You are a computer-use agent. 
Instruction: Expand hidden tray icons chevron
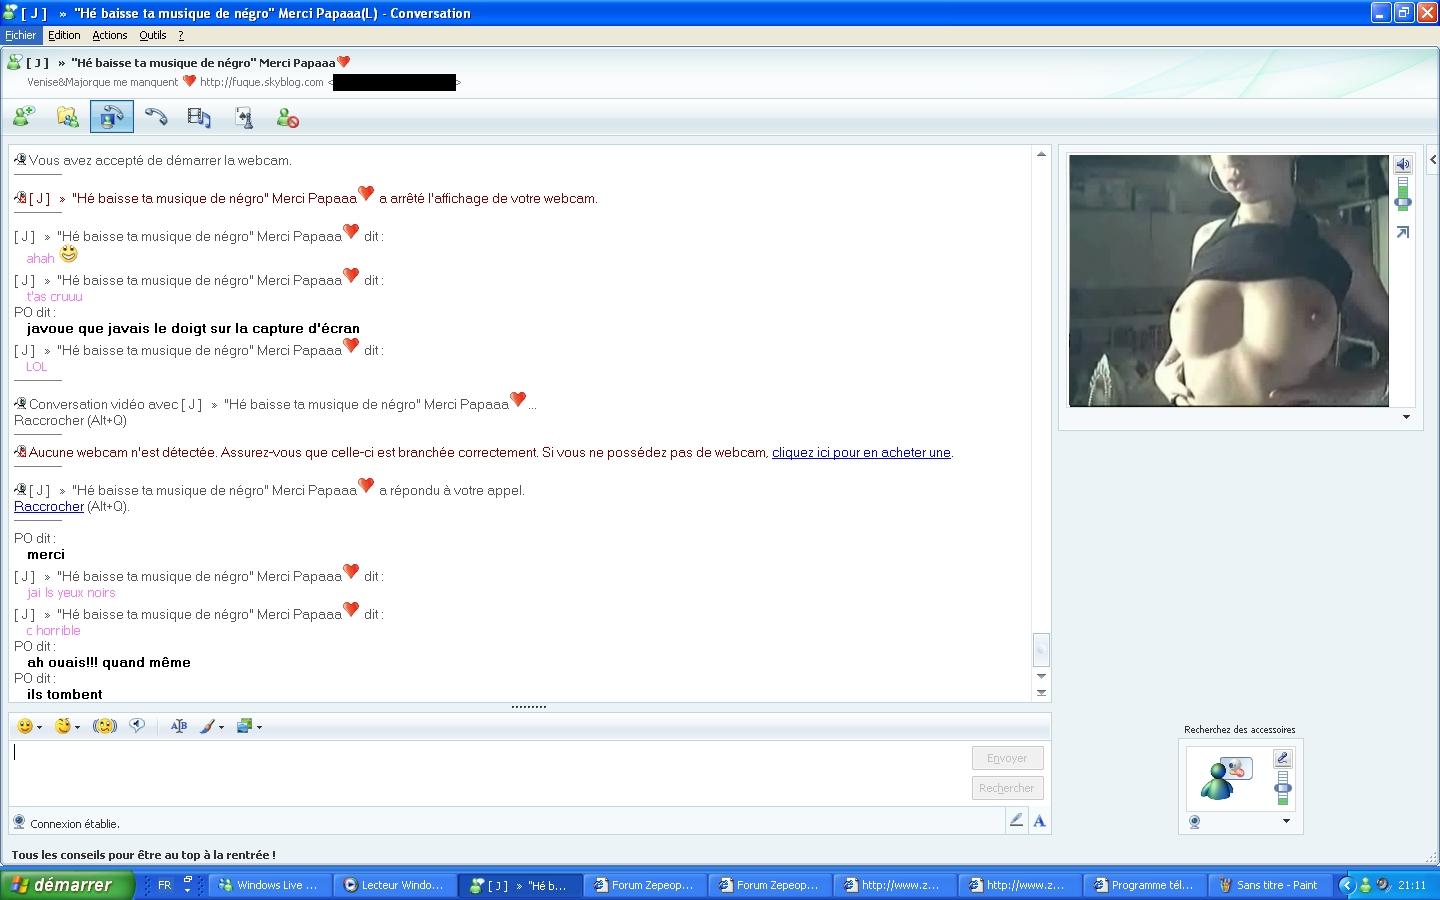click(1347, 885)
